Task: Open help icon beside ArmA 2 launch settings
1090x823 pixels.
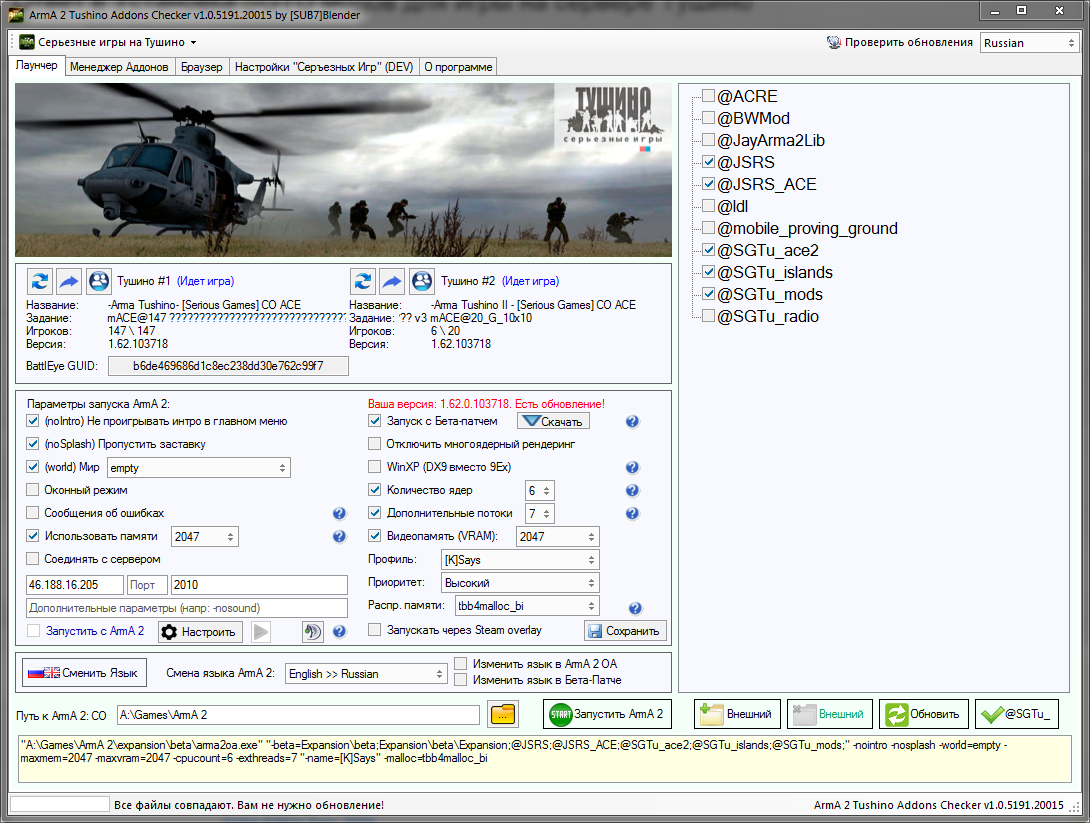Action: [339, 631]
